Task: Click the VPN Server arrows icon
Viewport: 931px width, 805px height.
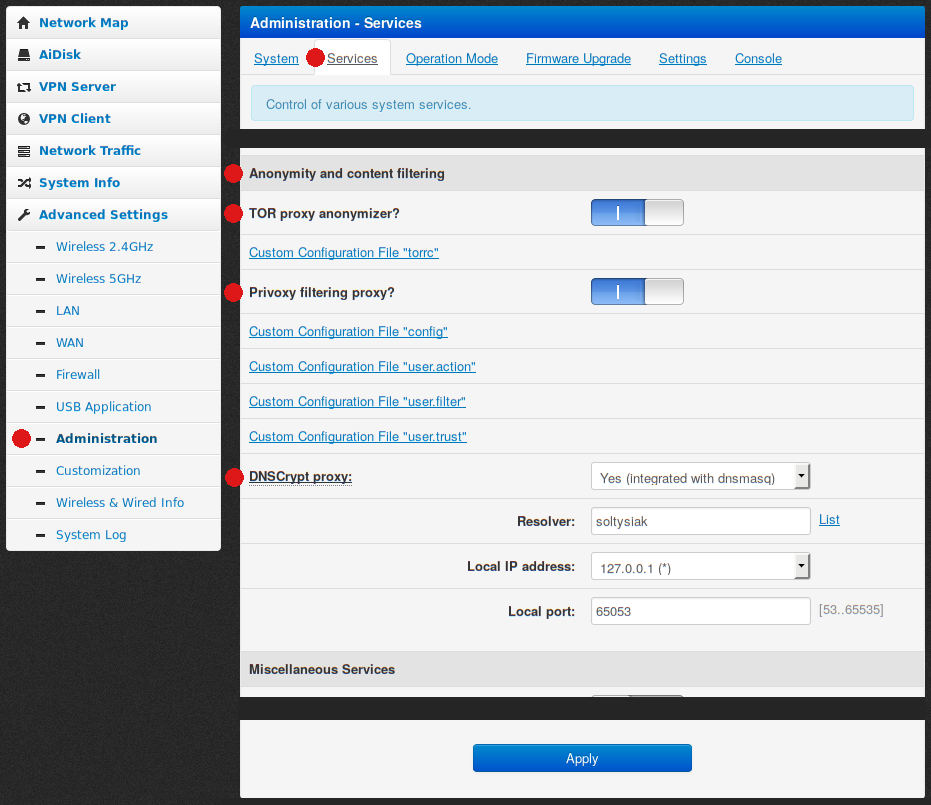Action: pyautogui.click(x=24, y=87)
